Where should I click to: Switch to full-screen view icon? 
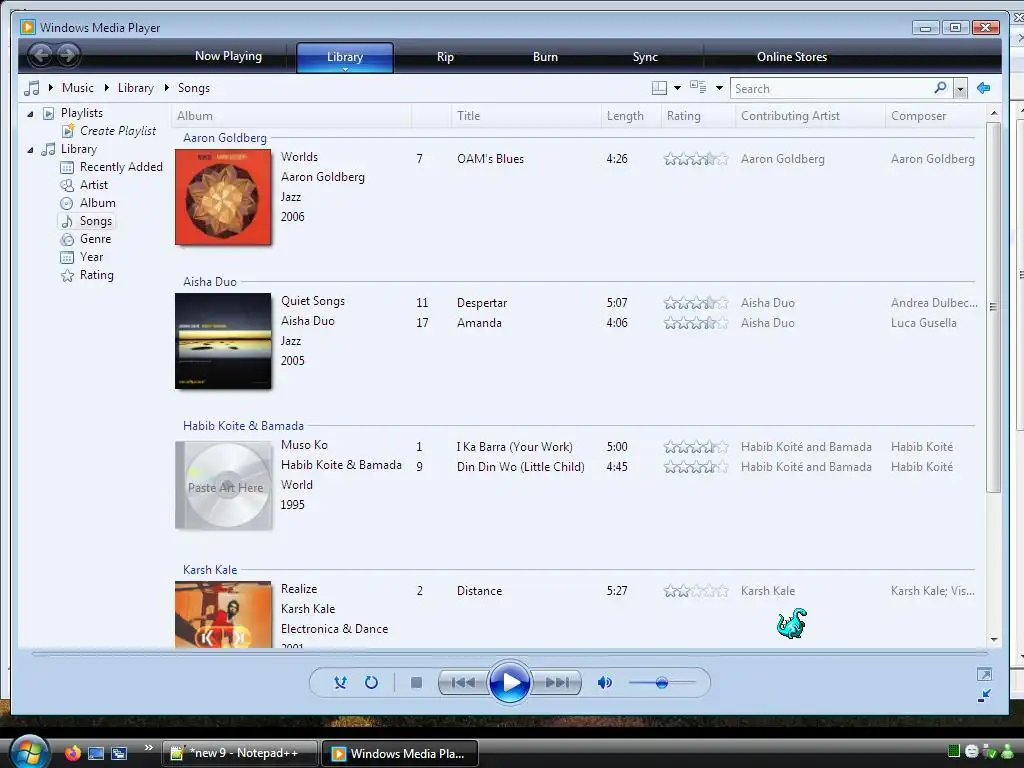click(x=984, y=674)
